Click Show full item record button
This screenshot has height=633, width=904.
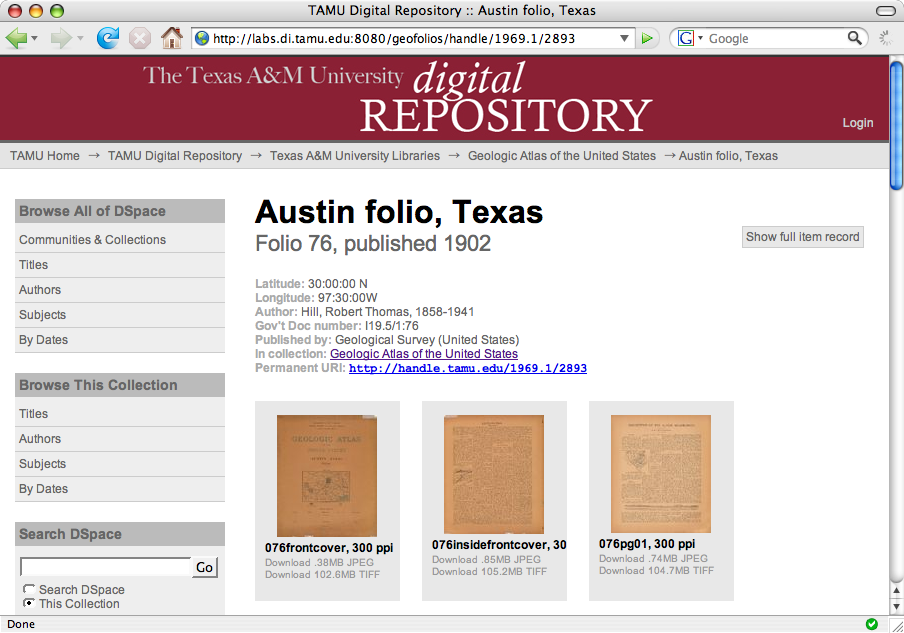pyautogui.click(x=803, y=237)
